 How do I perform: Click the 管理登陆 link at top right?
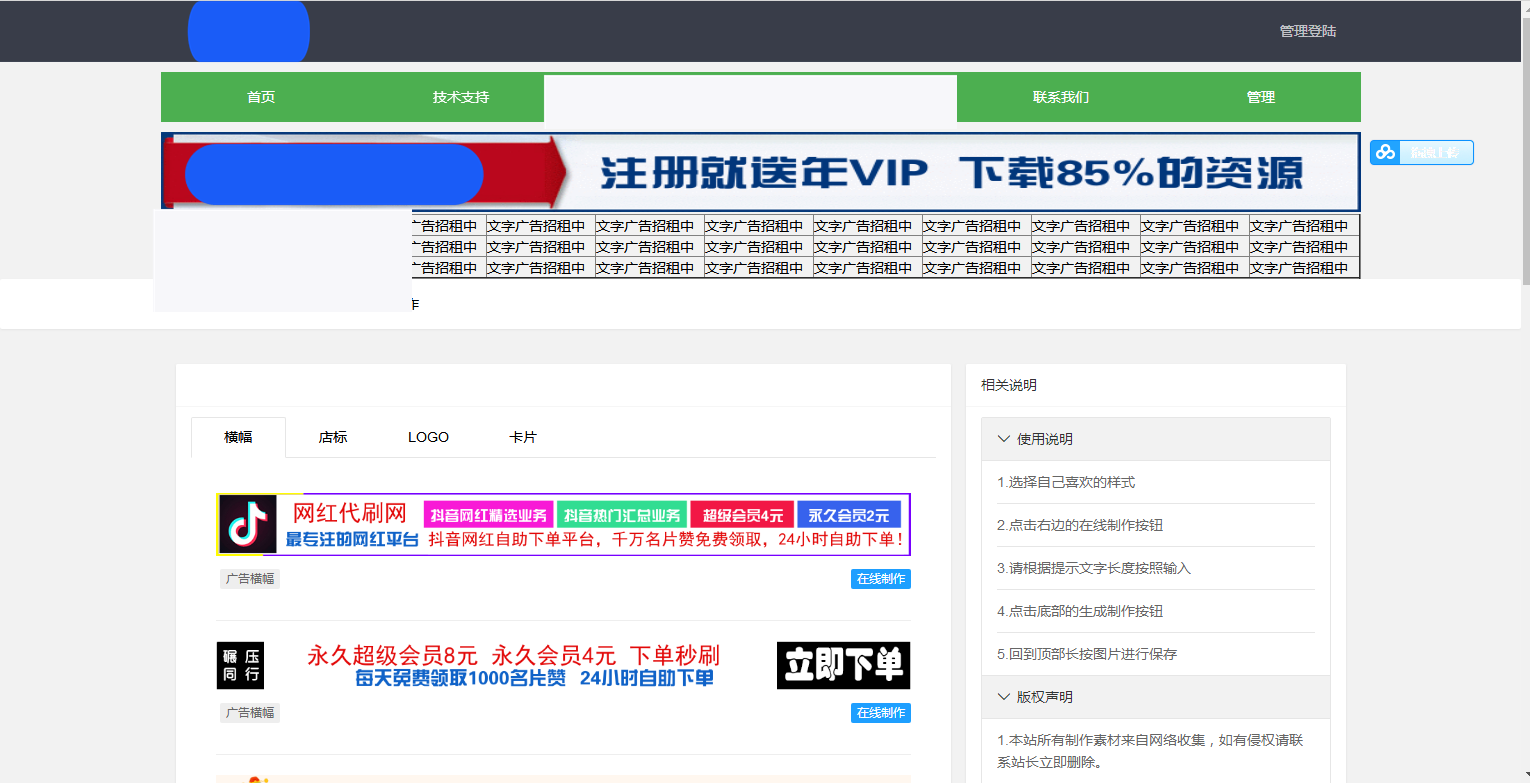pyautogui.click(x=1306, y=31)
